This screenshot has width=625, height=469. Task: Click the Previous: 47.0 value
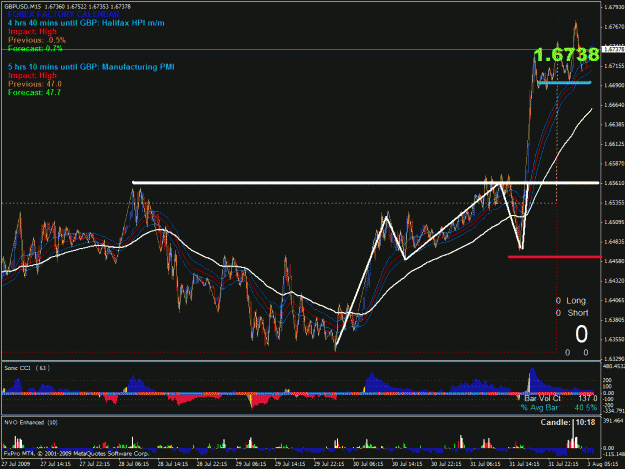(x=35, y=84)
